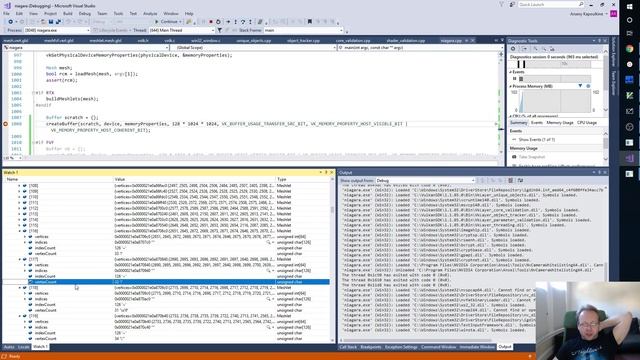Click the Diagnostic Tools vertical scrollbar
Screen dimensions: 640x360
[605, 80]
